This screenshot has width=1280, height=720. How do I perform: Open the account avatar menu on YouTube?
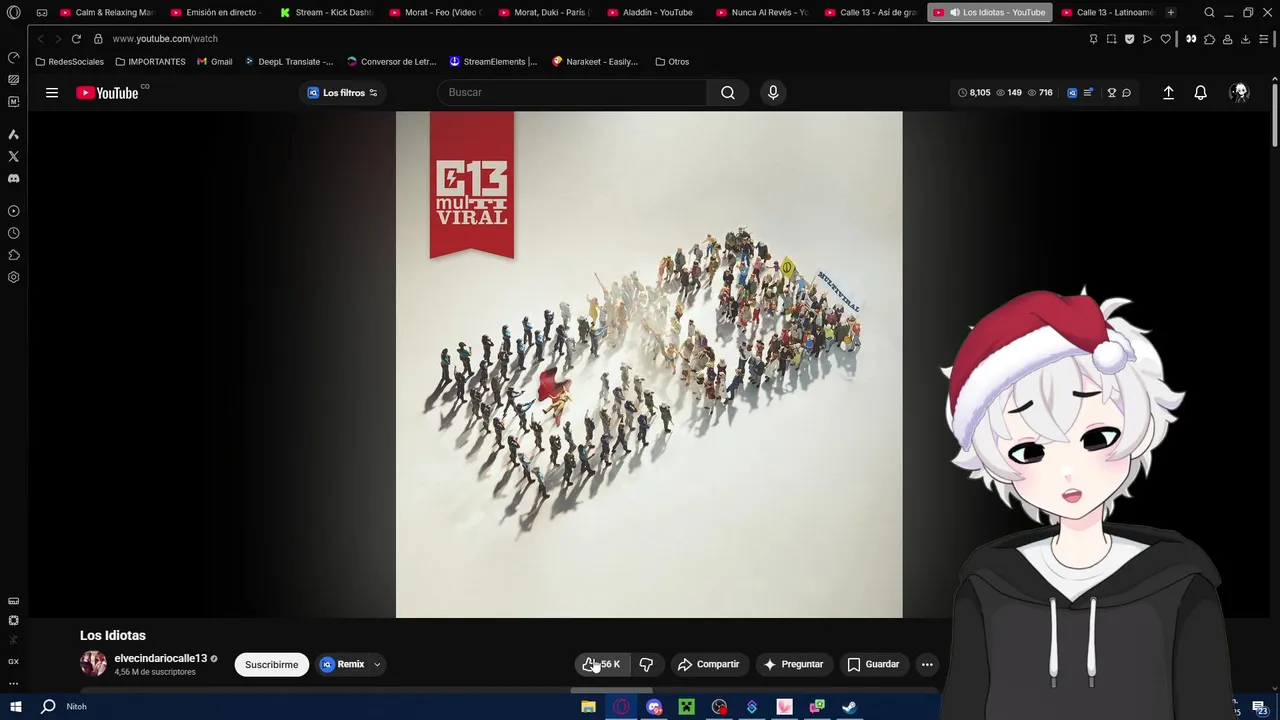1240,93
